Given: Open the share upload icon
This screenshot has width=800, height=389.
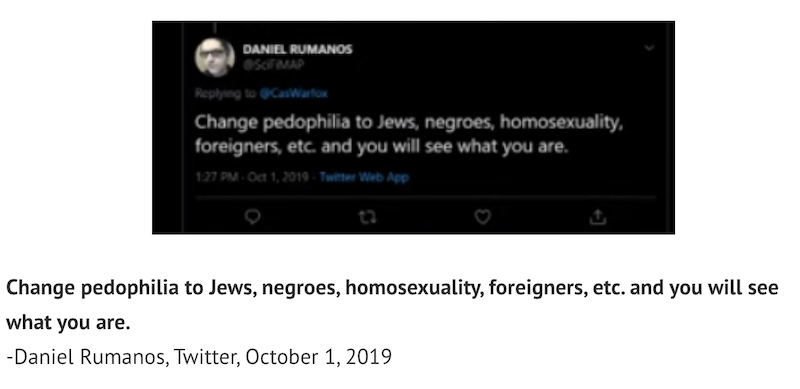Looking at the screenshot, I should pos(597,217).
